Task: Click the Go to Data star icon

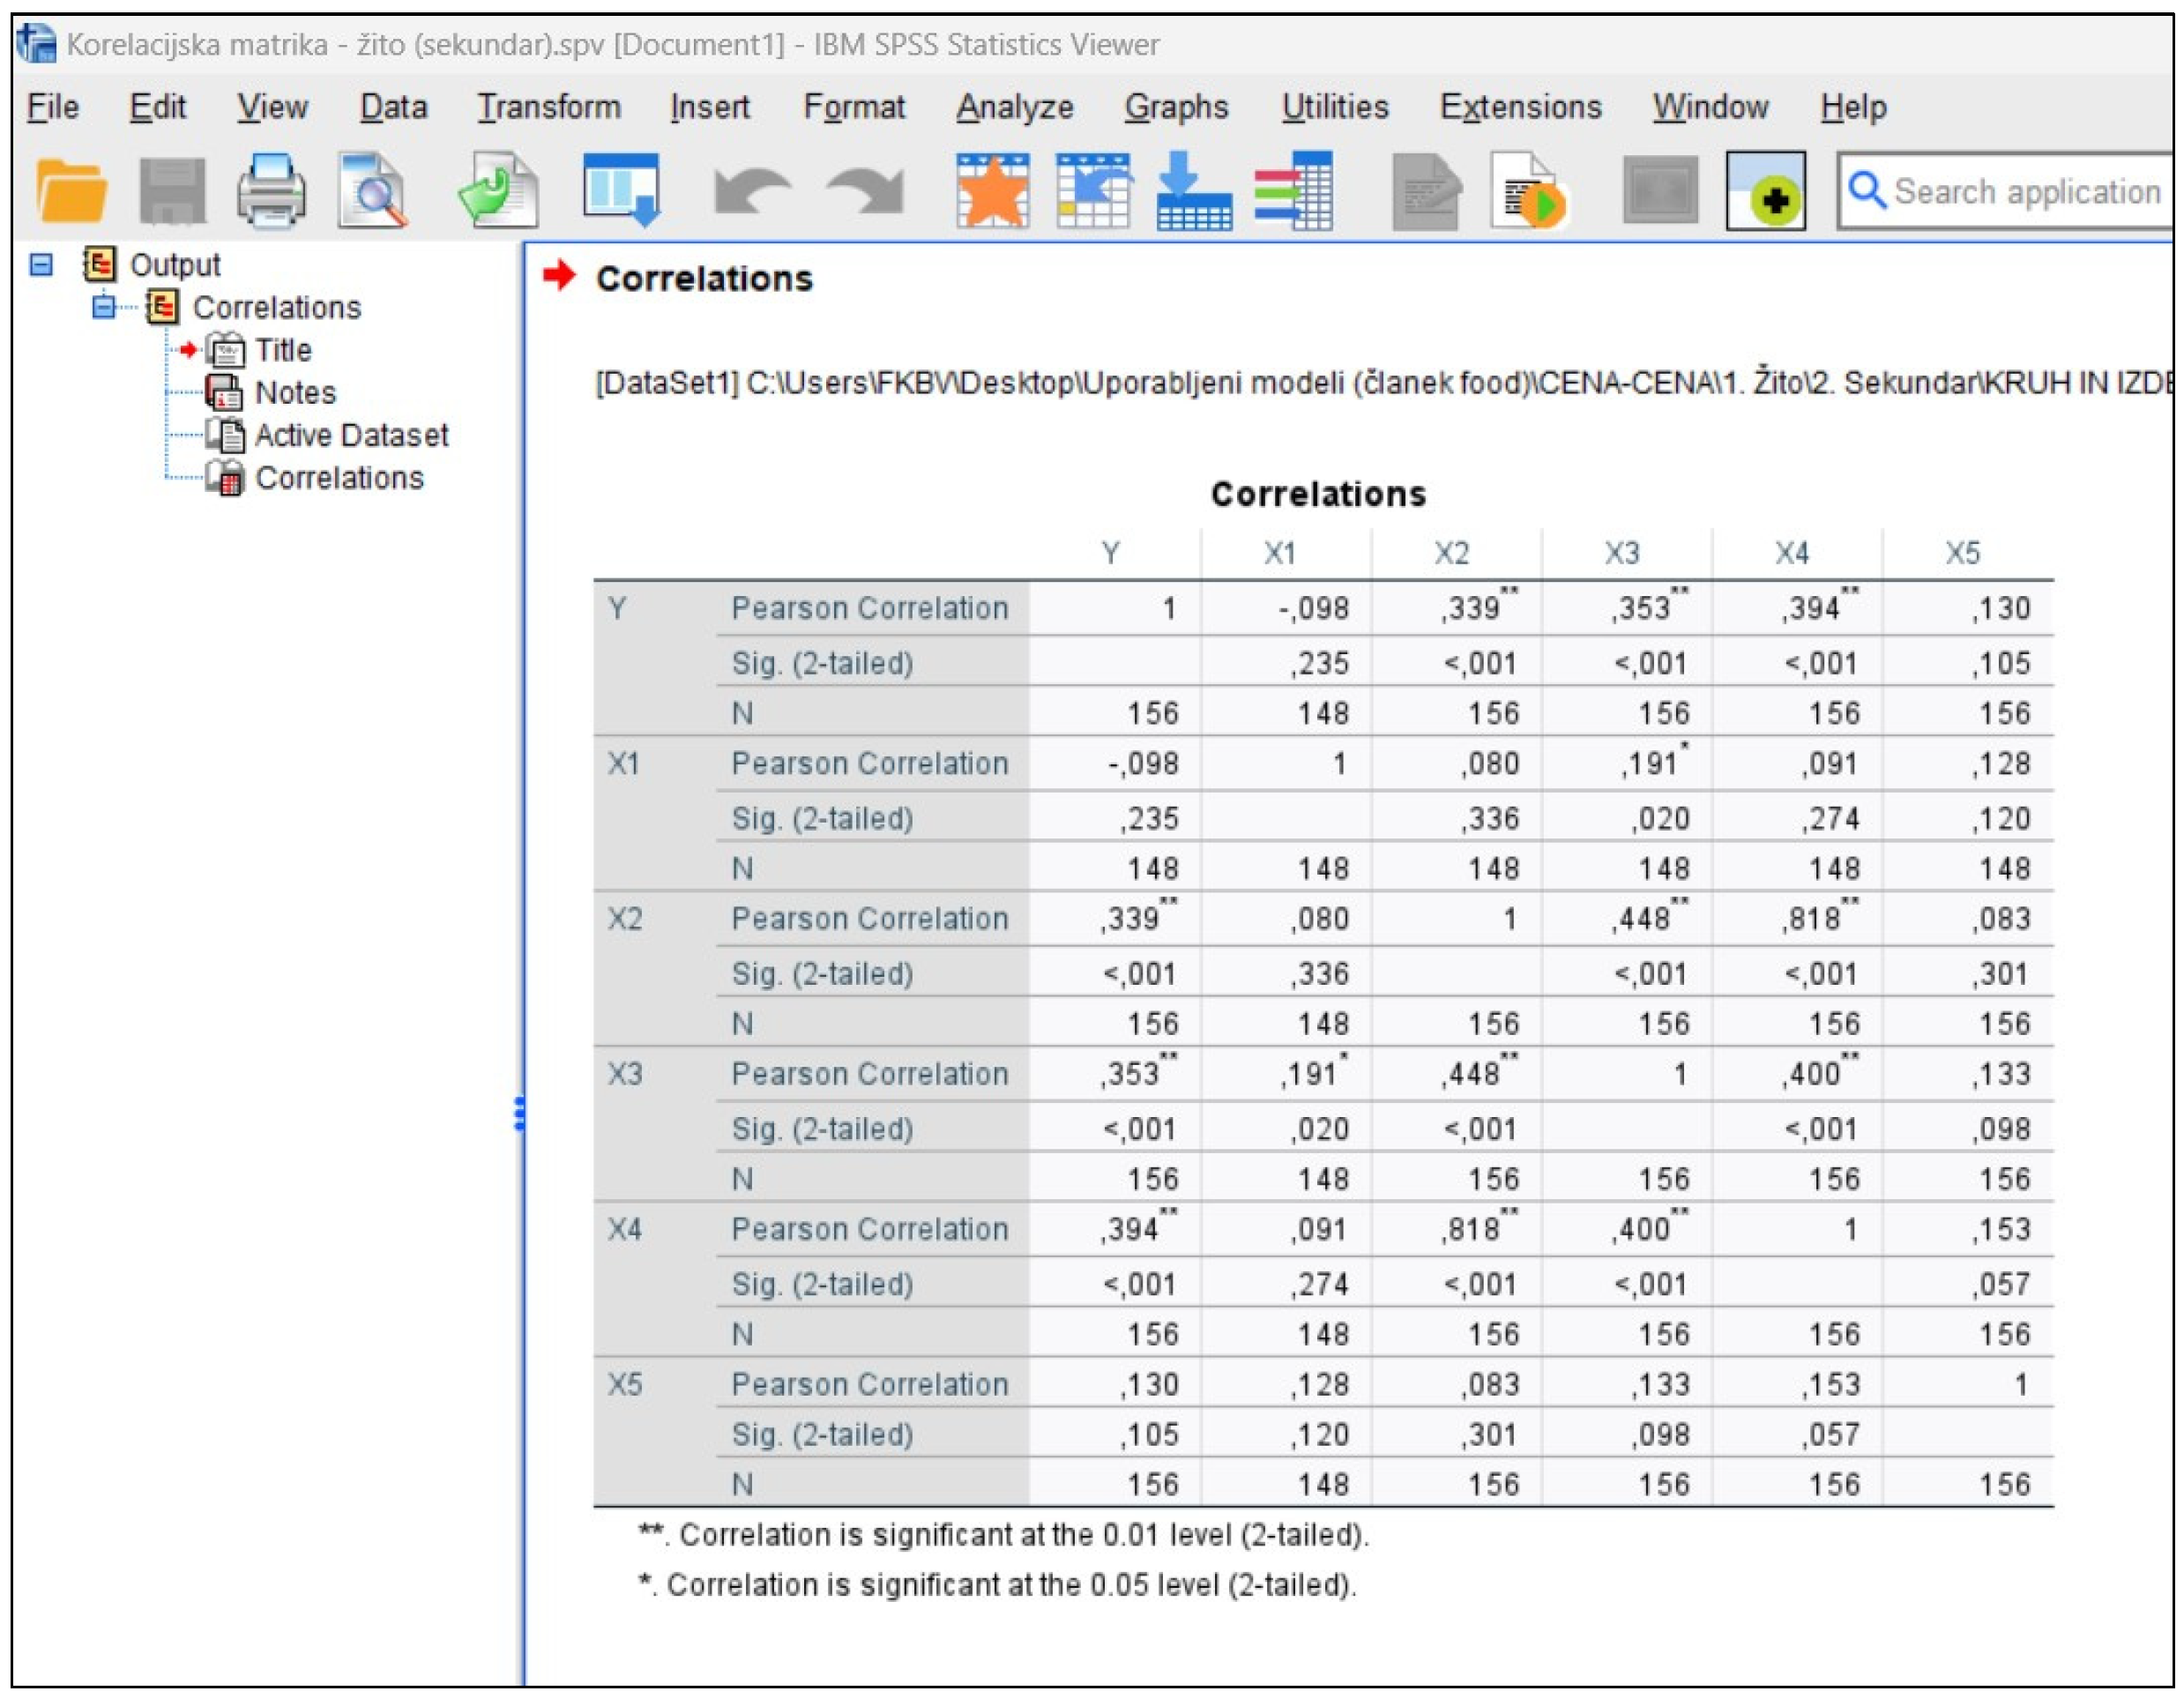Action: [992, 190]
